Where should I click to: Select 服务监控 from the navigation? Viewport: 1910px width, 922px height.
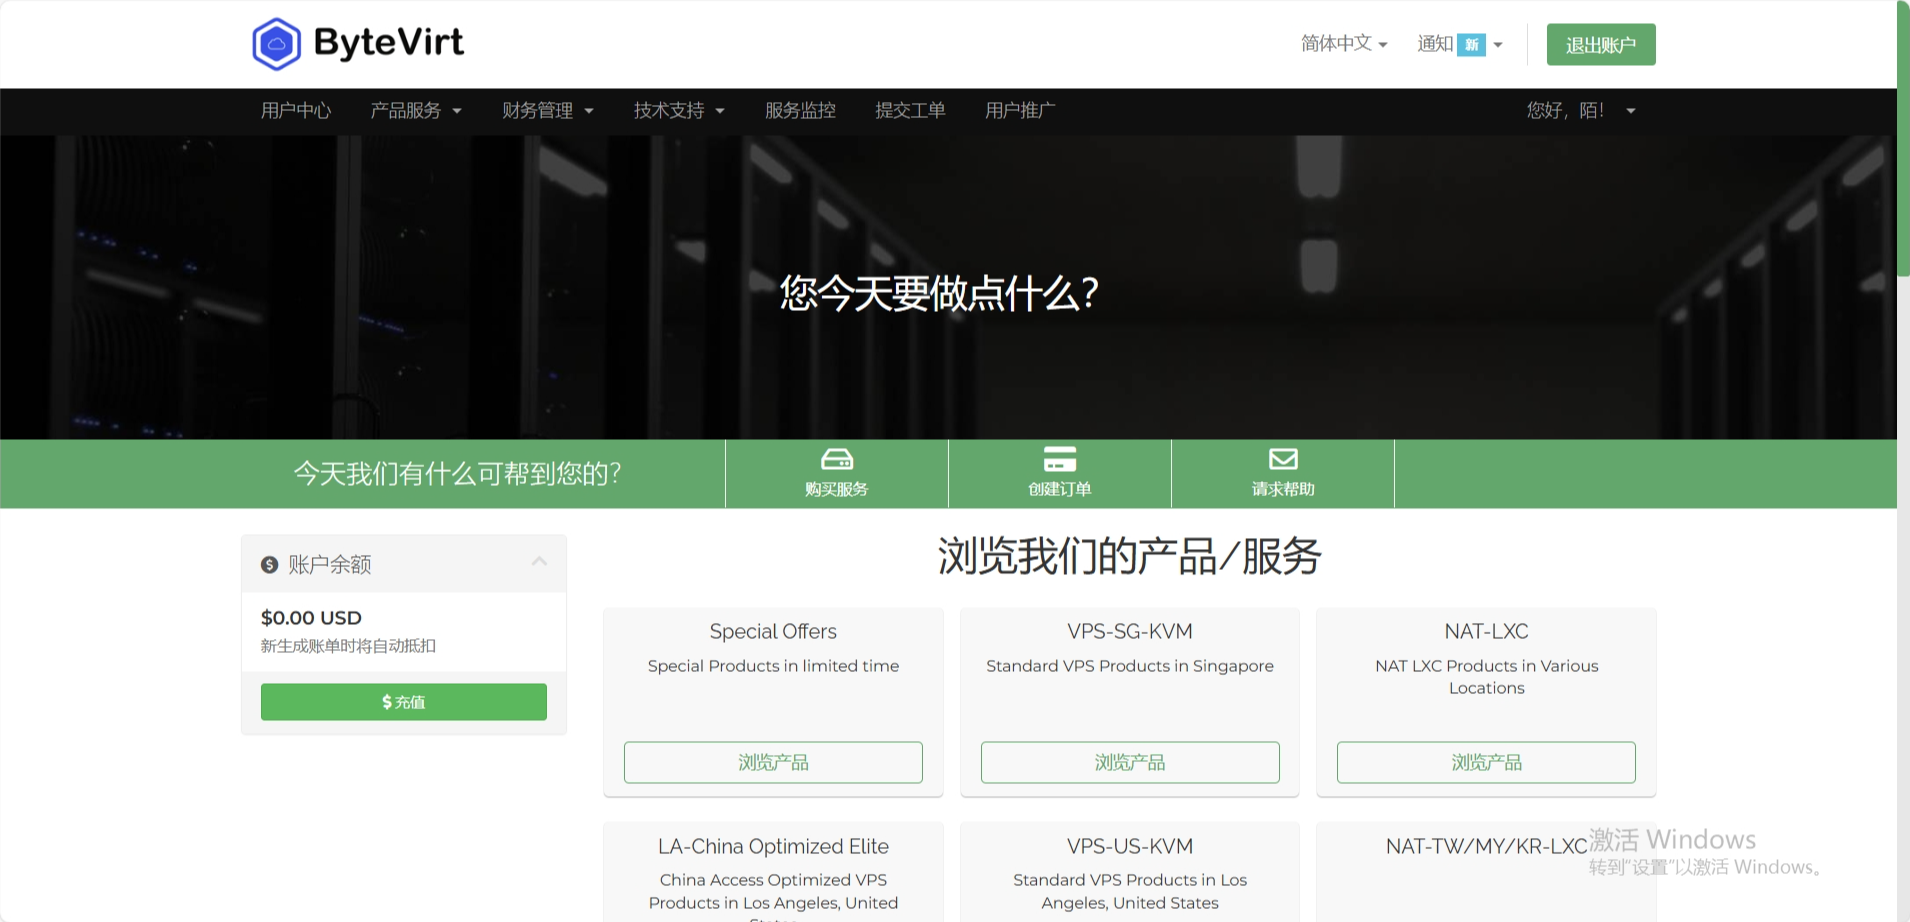pyautogui.click(x=799, y=111)
